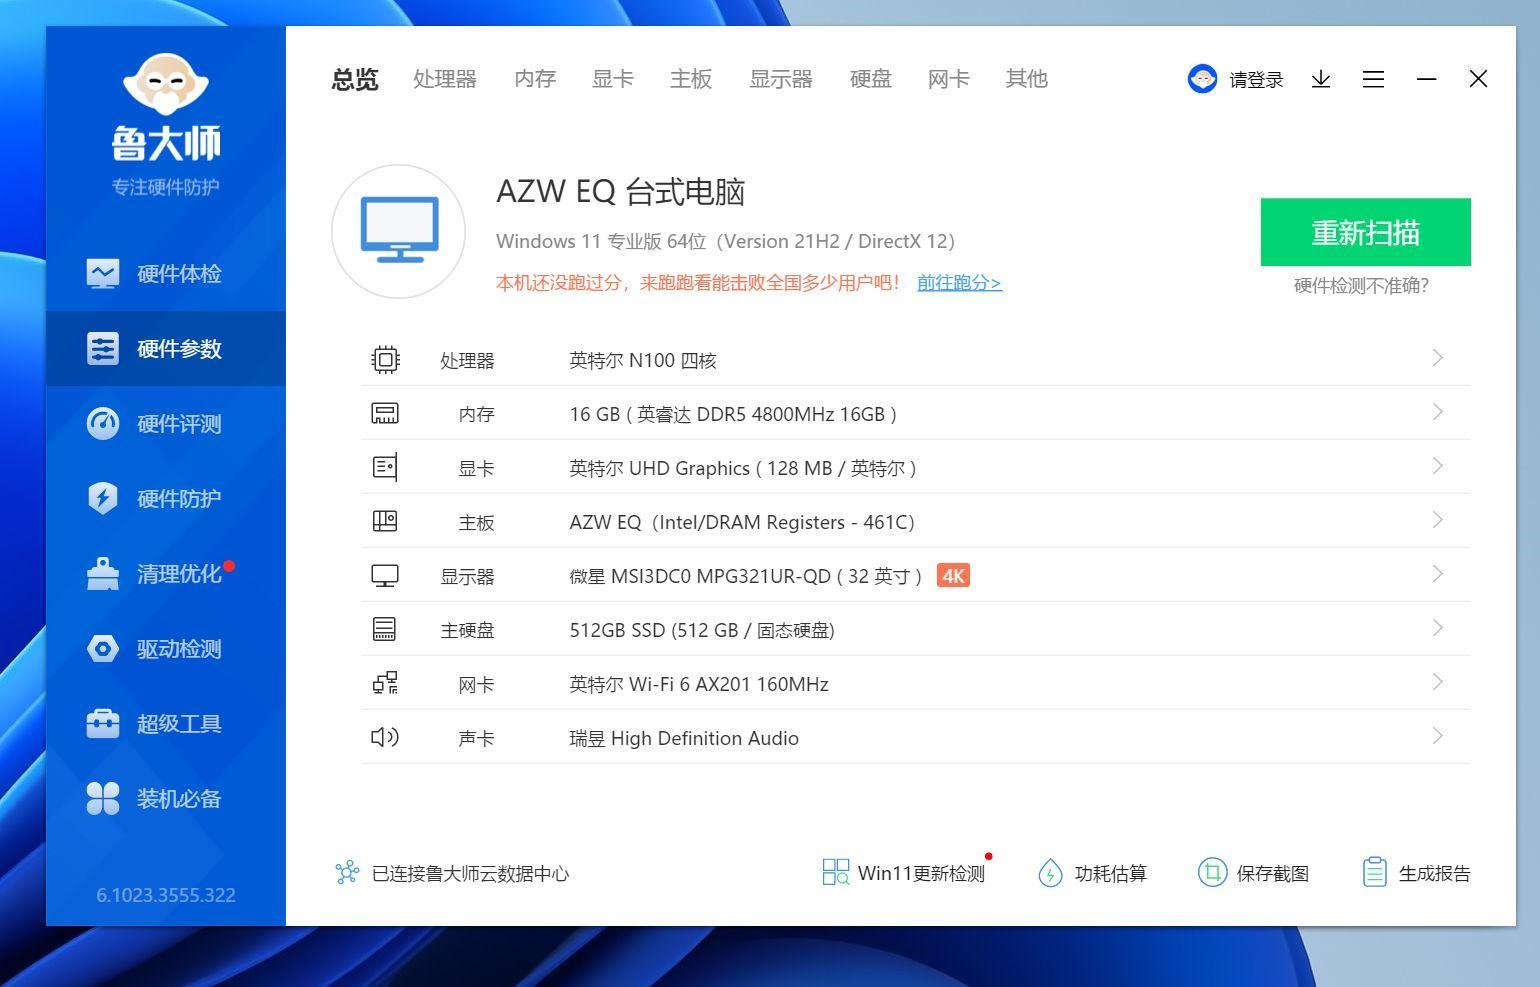The width and height of the screenshot is (1540, 987).
Task: Minimize the 鲁大师 window
Action: pyautogui.click(x=1427, y=79)
